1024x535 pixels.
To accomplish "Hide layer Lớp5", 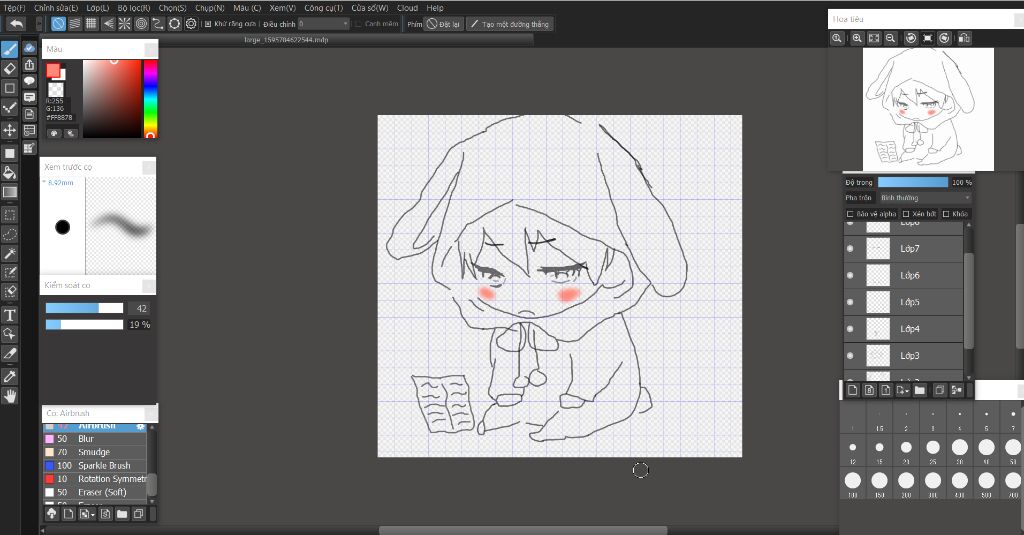I will click(850, 302).
